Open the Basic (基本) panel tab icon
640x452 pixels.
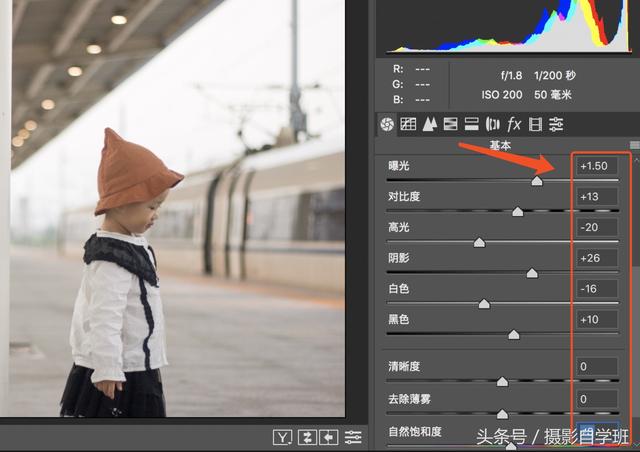coord(387,124)
